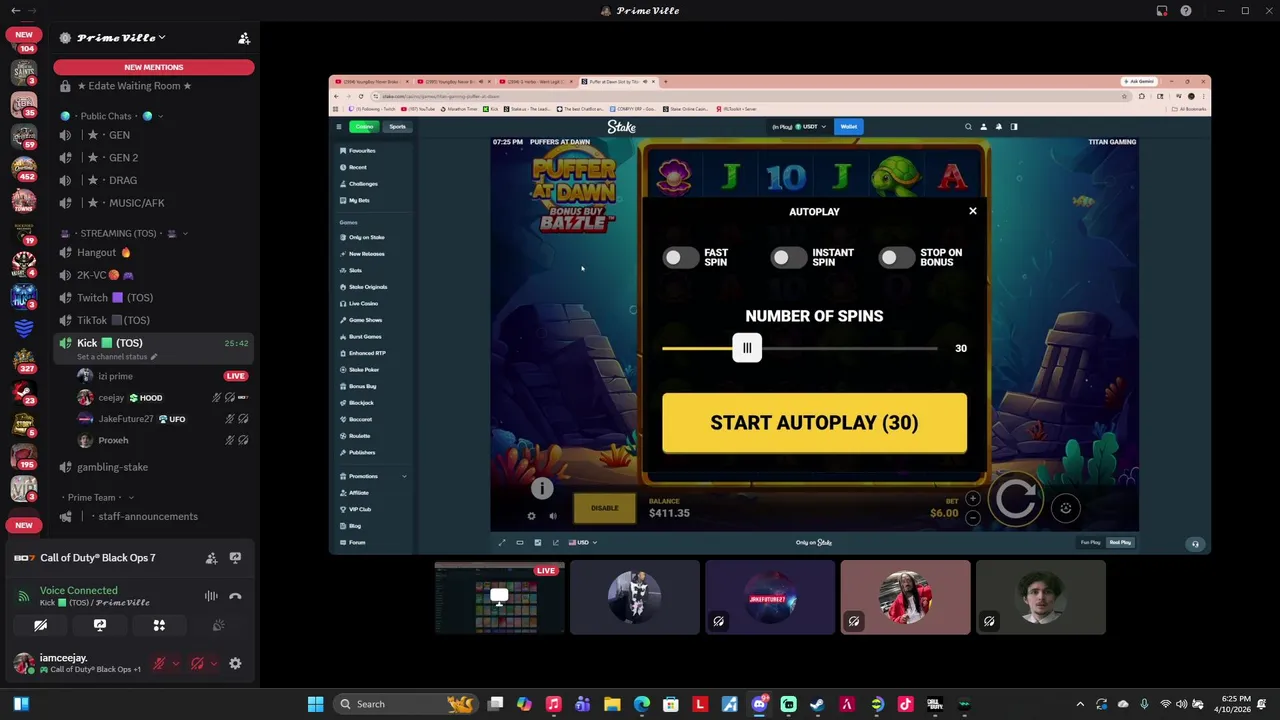Turn on Stop On Bonus switch
Viewport: 1280px width, 720px height.
click(x=896, y=258)
